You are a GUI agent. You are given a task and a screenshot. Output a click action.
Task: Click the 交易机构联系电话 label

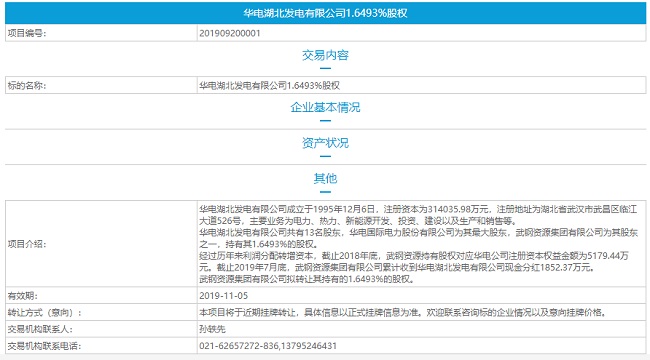[x=44, y=346]
